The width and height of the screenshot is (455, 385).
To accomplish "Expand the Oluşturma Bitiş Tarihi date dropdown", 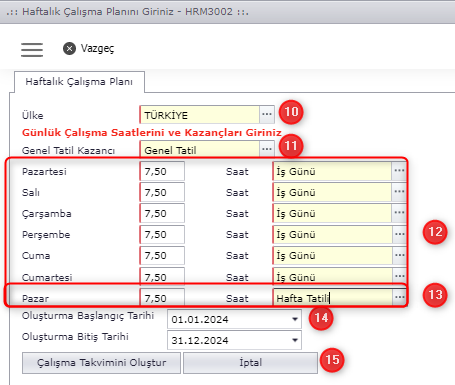I will [295, 340].
